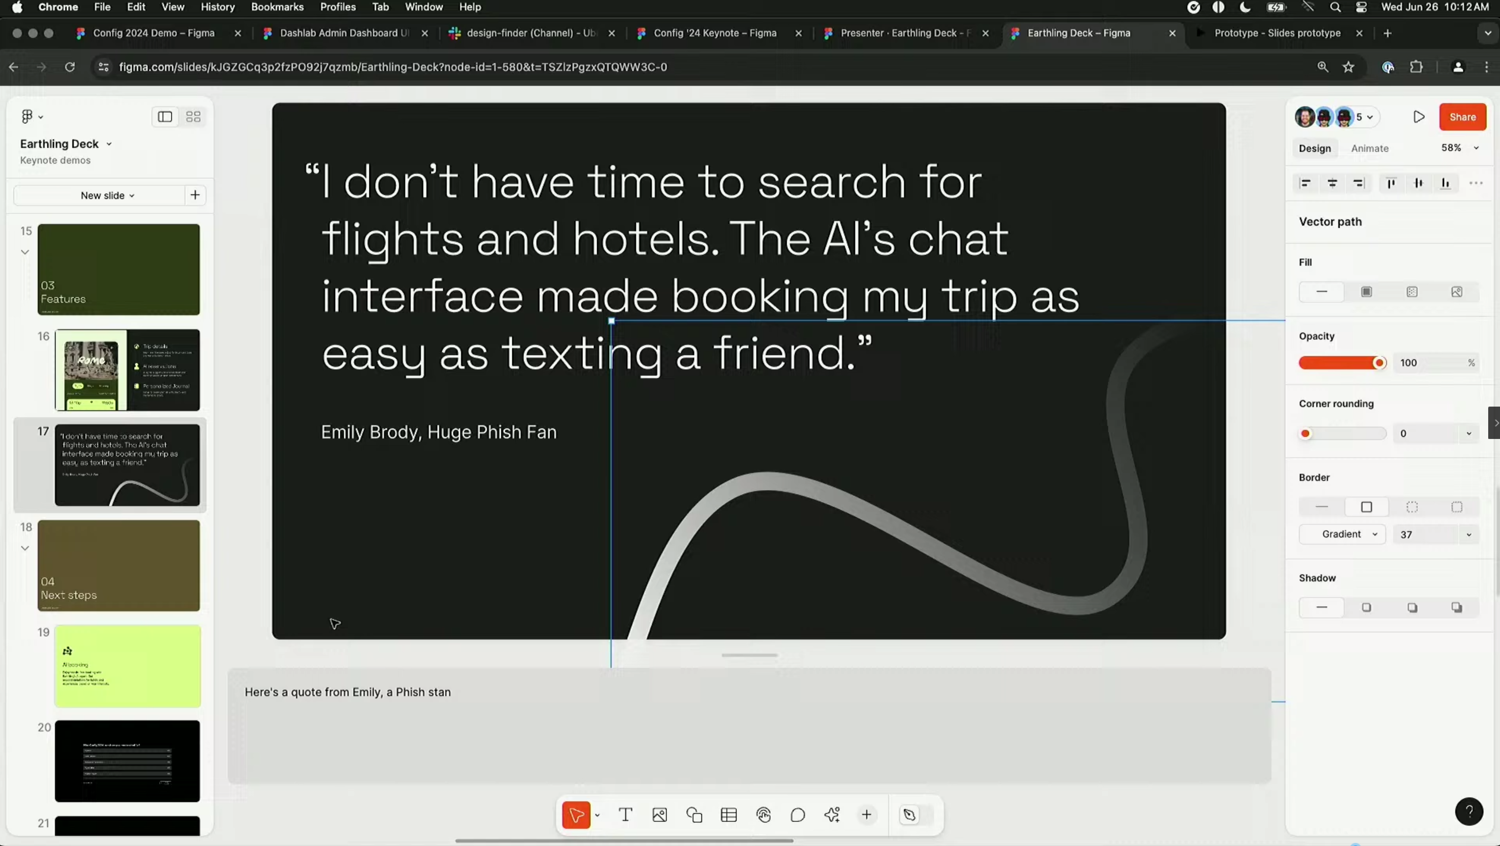Select the Shapes tool
The height and width of the screenshot is (846, 1500).
click(694, 815)
